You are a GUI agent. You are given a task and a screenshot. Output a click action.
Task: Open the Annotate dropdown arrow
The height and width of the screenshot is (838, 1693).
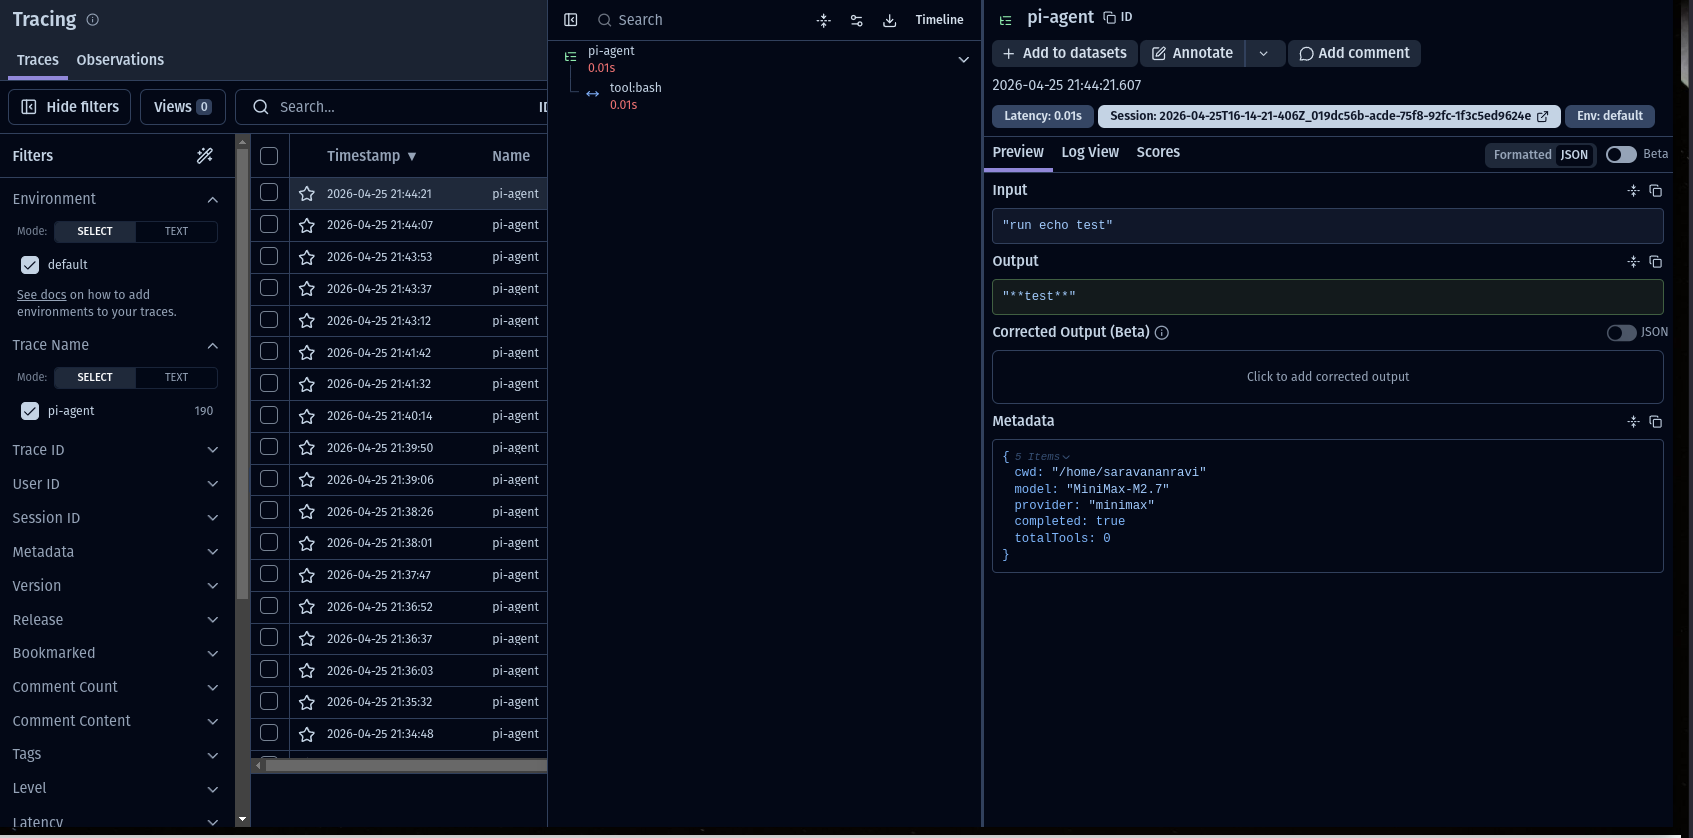(x=1264, y=53)
